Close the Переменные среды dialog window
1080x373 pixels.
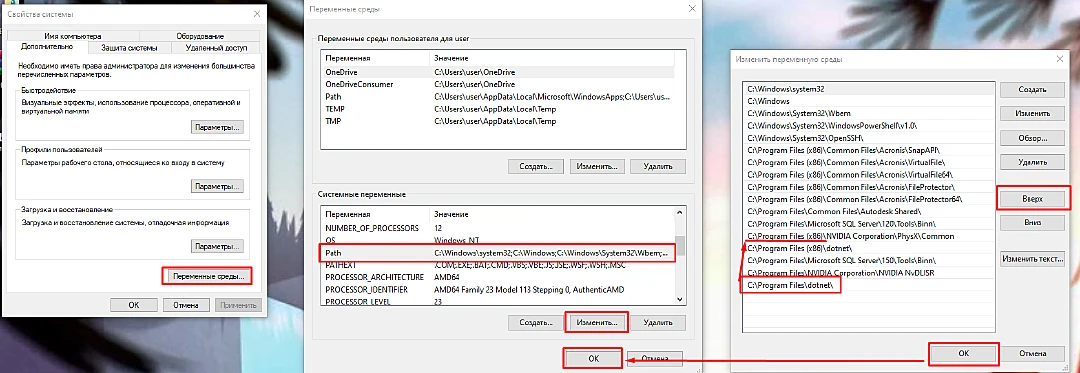692,9
